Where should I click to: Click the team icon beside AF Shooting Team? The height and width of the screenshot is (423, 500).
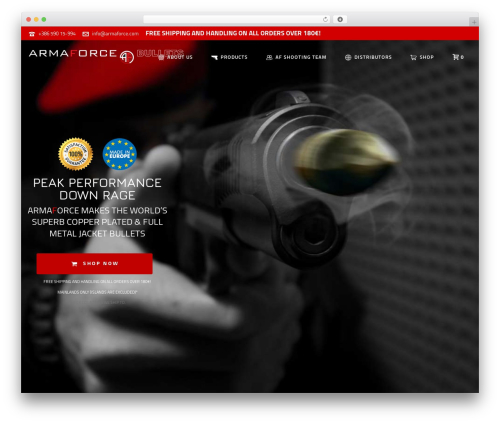coord(269,57)
